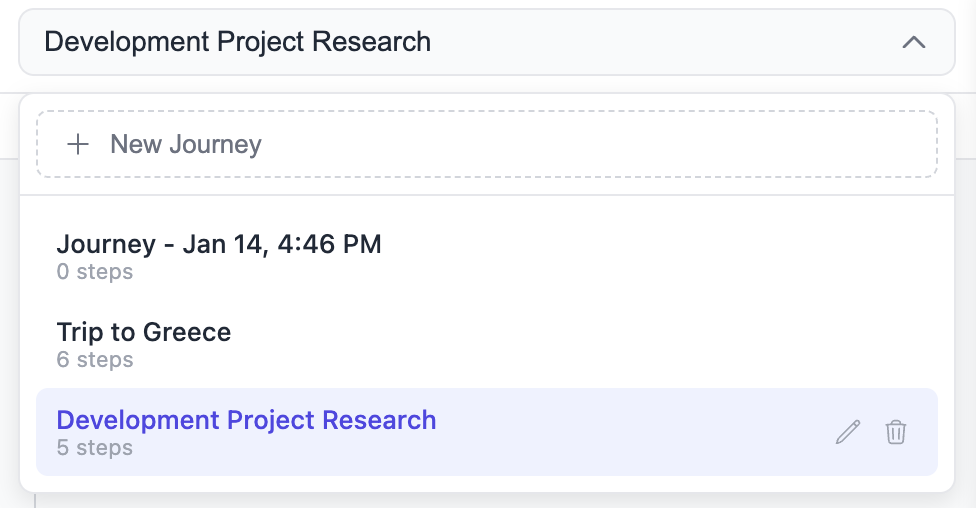The image size is (976, 508).
Task: Delete Development Project Research with the trash icon
Action: pyautogui.click(x=896, y=432)
